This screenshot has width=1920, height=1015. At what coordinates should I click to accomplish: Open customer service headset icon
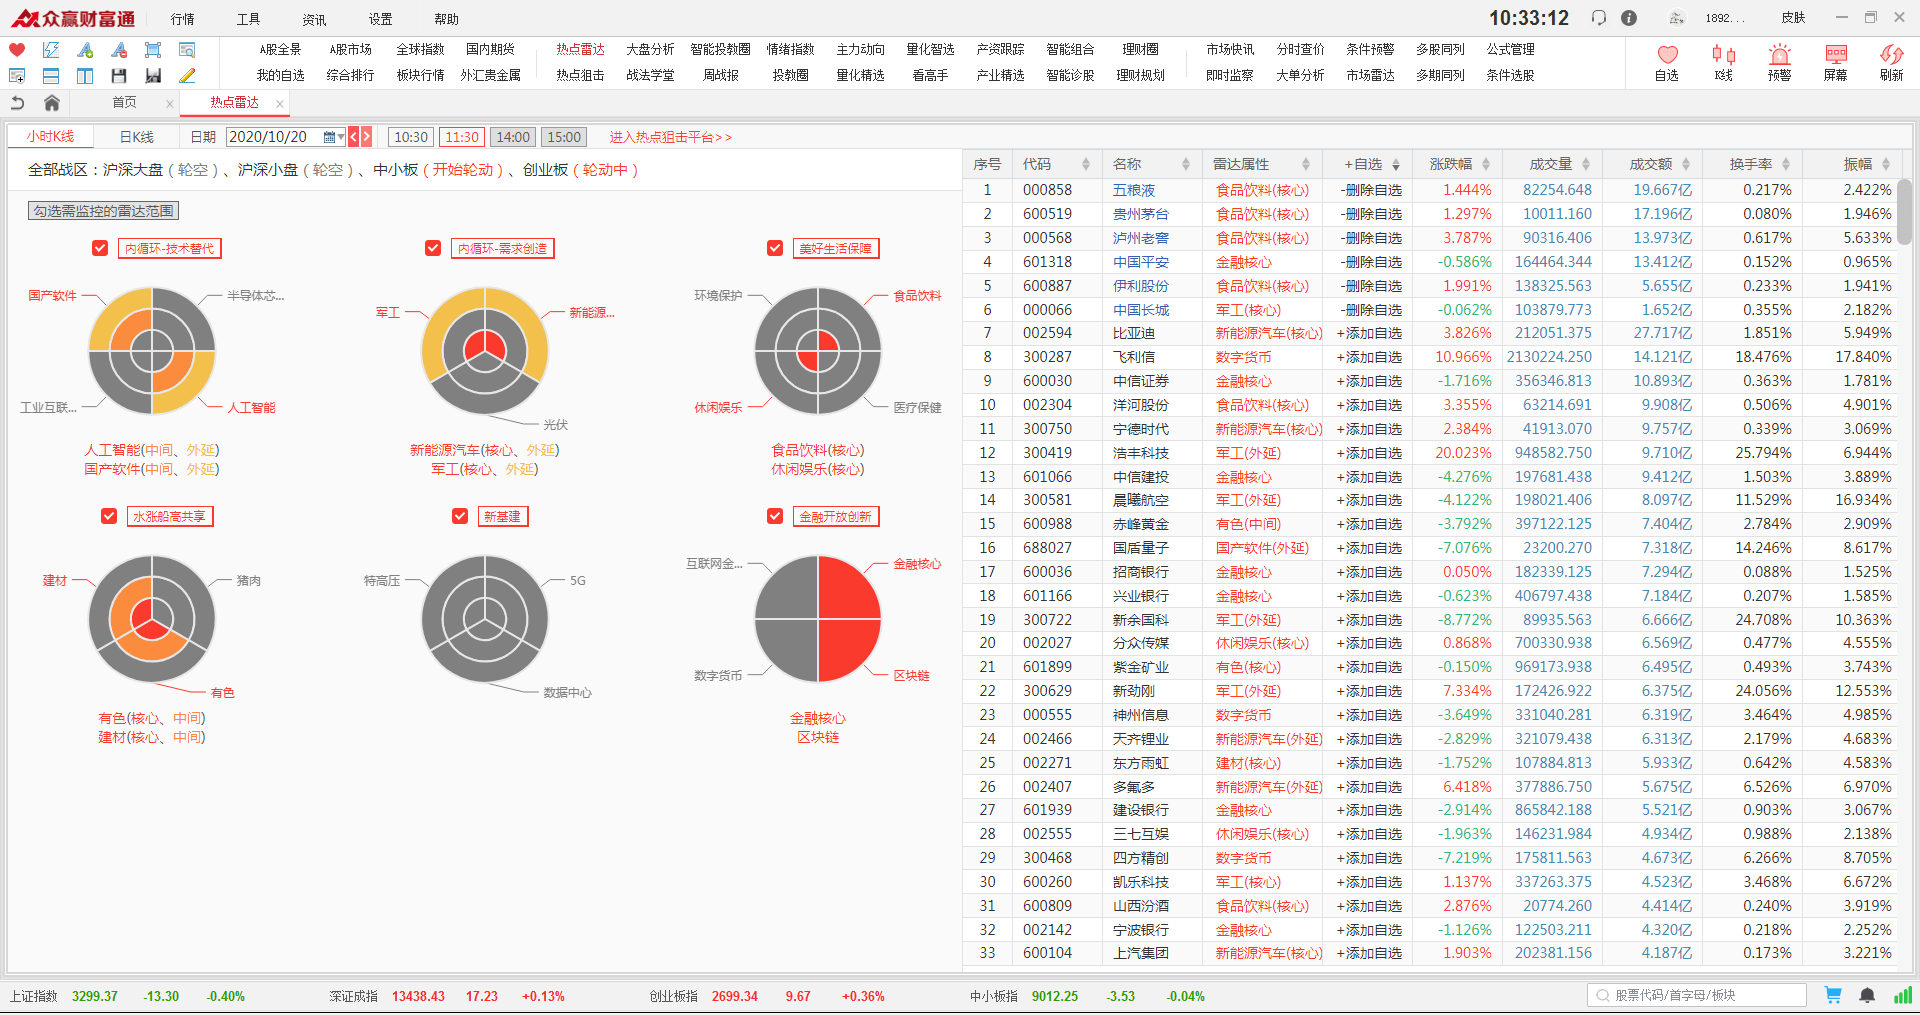coord(1599,18)
